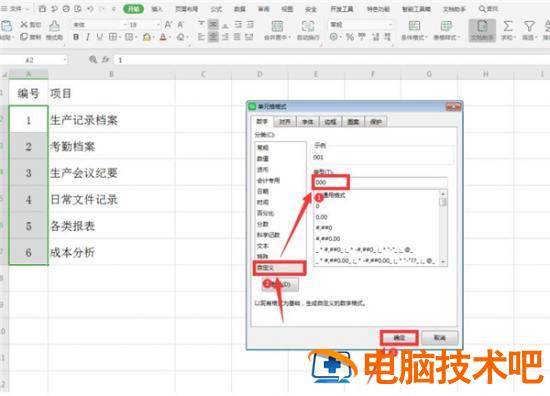Viewport: 550px width, 396px height.
Task: Expand the font color dropdown arrow
Action: pos(169,37)
